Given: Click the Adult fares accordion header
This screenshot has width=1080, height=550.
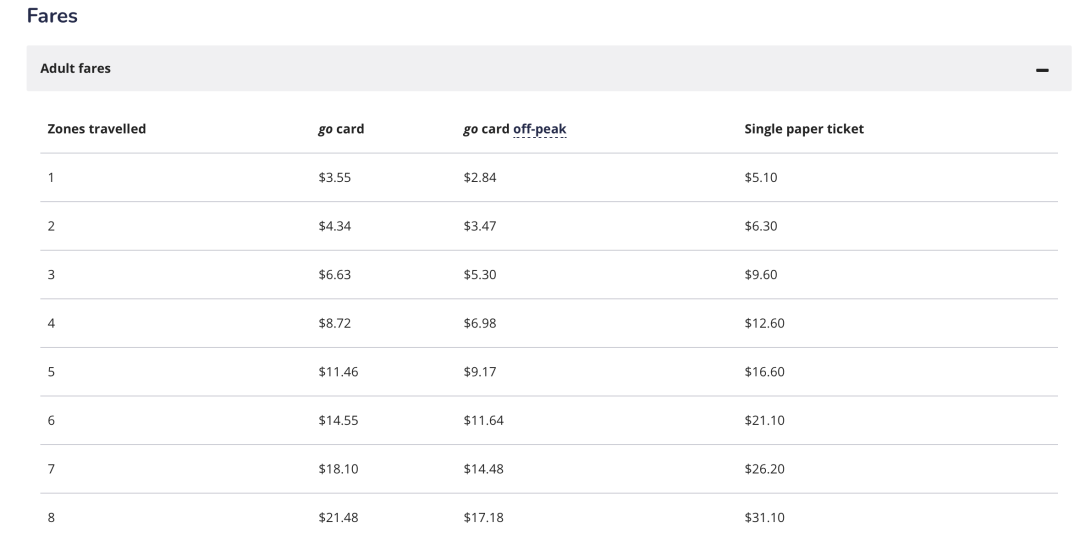Looking at the screenshot, I should point(549,68).
